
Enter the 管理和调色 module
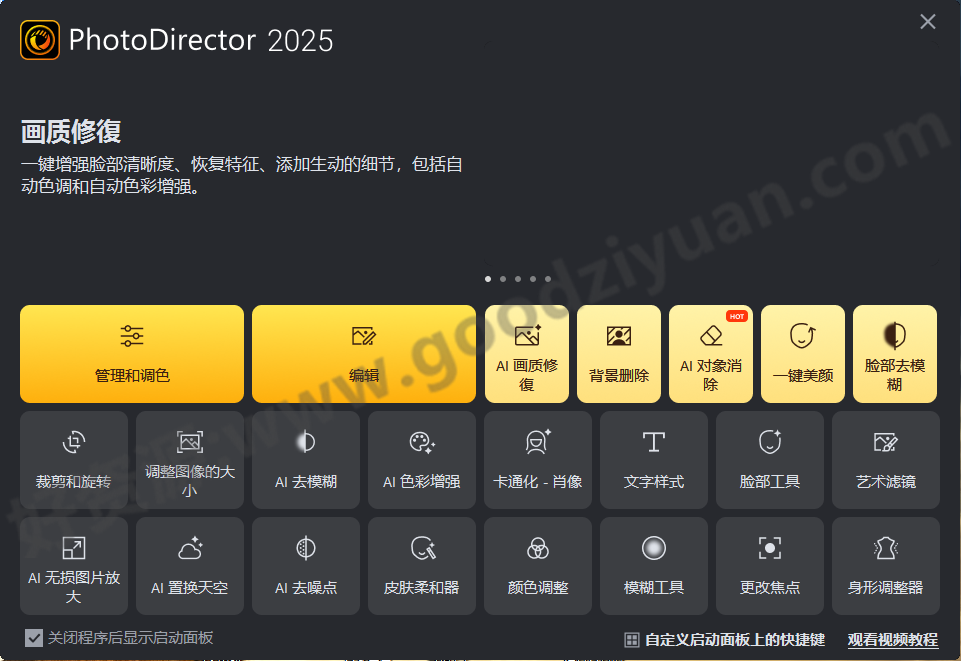pyautogui.click(x=131, y=354)
